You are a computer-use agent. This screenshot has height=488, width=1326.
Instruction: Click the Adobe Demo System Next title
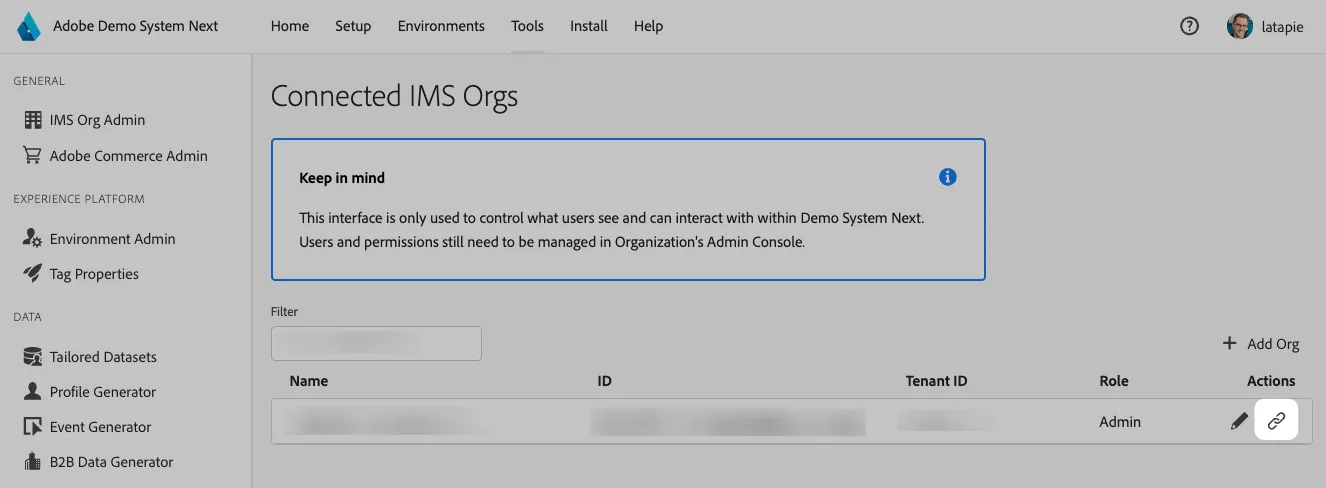coord(136,26)
